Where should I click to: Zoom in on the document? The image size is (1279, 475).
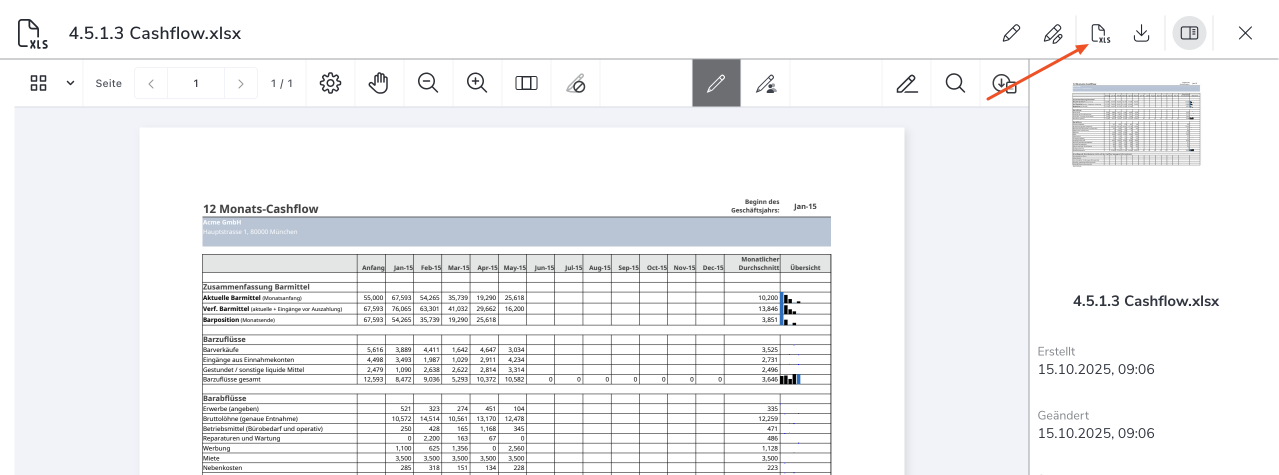coord(477,83)
